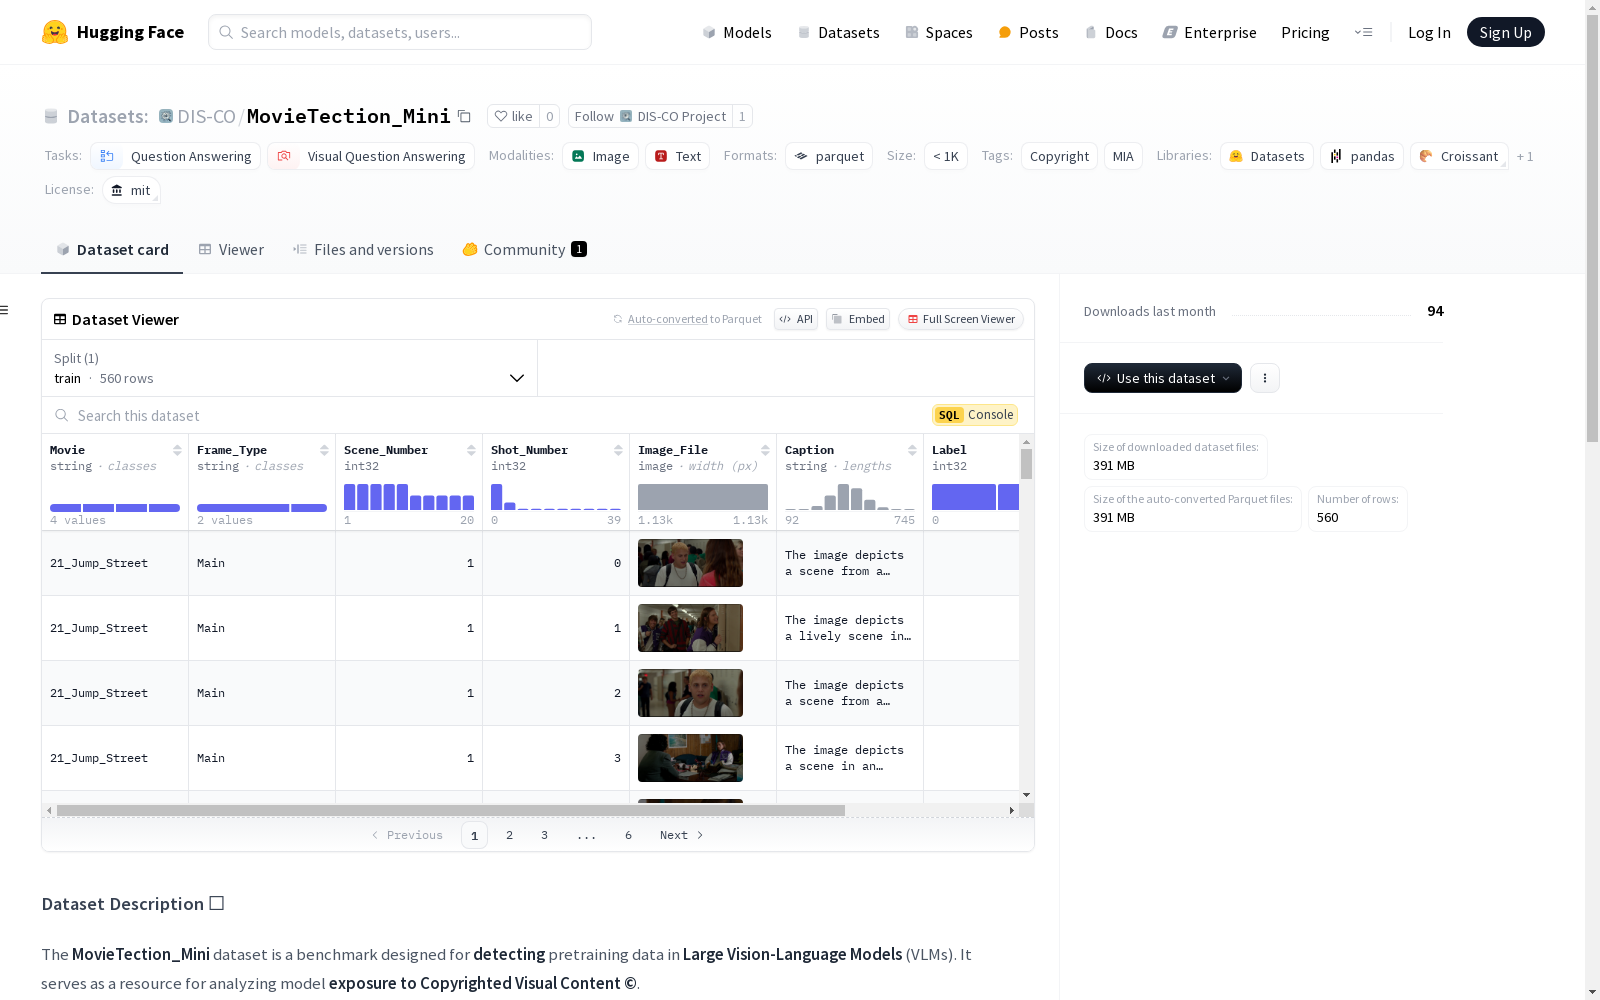The width and height of the screenshot is (1600, 1000).
Task: Click the Dataset Viewer table icon
Action: 60,319
